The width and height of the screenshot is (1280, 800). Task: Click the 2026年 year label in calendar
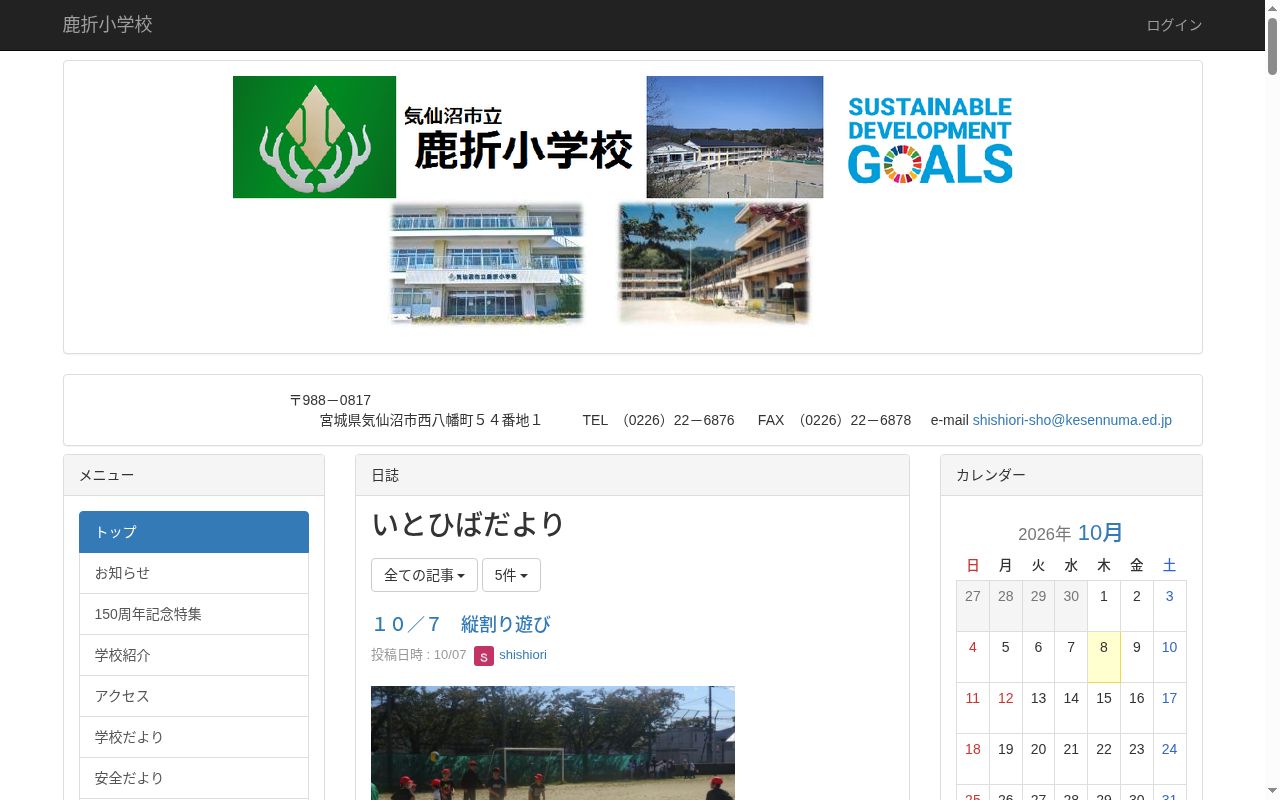[x=1044, y=534]
